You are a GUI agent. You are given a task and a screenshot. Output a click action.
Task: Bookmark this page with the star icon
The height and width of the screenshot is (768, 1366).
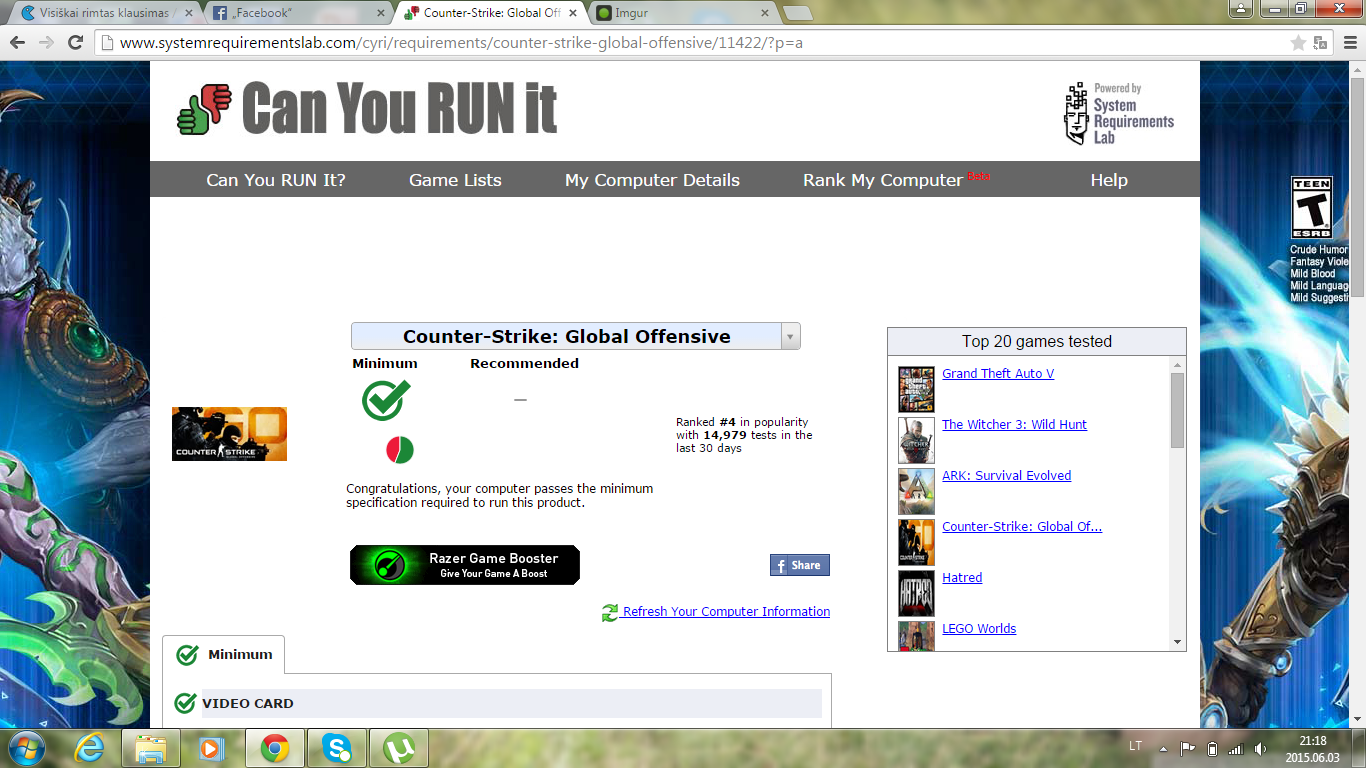[x=1298, y=43]
